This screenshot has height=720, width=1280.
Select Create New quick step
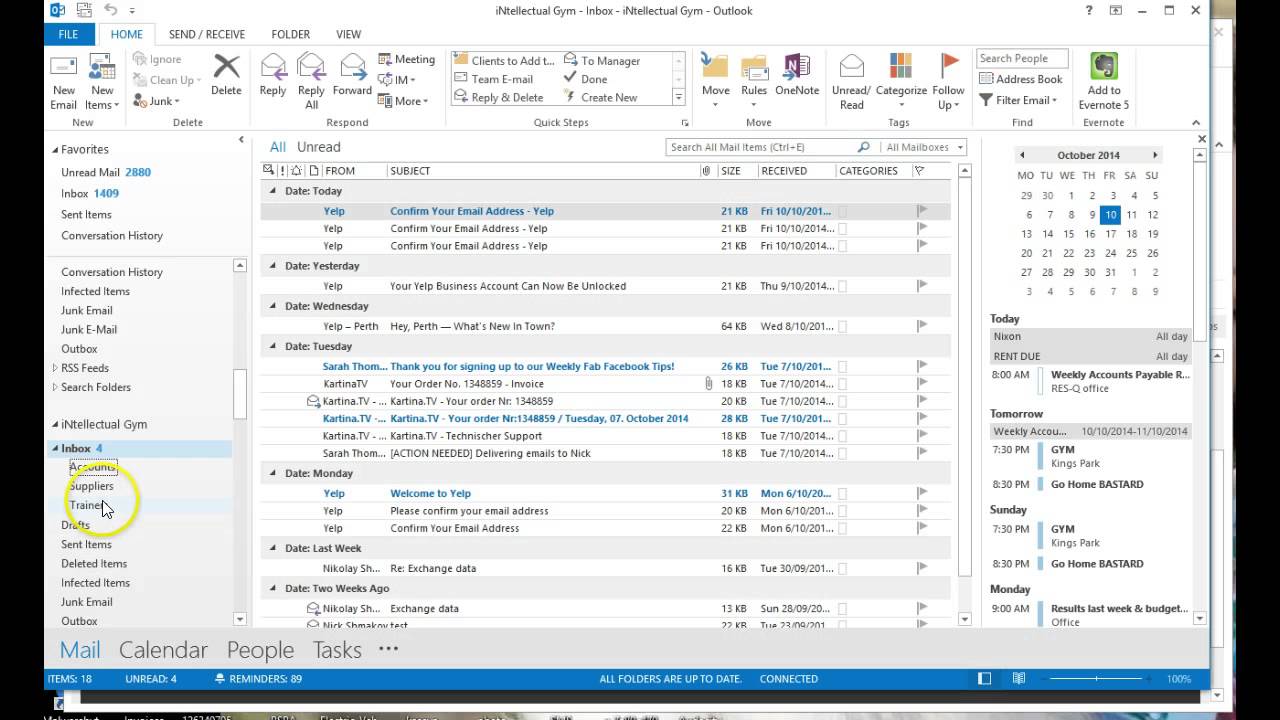(x=601, y=97)
